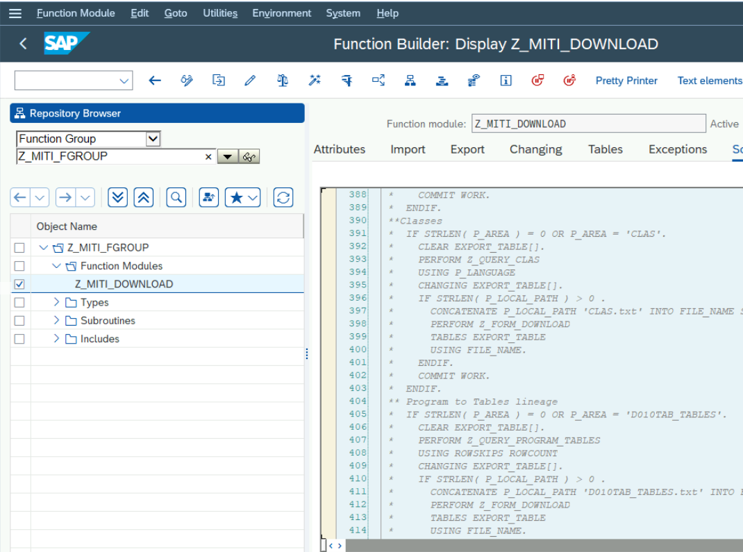Click the first red breakpoint icon
The image size is (743, 552).
[537, 81]
